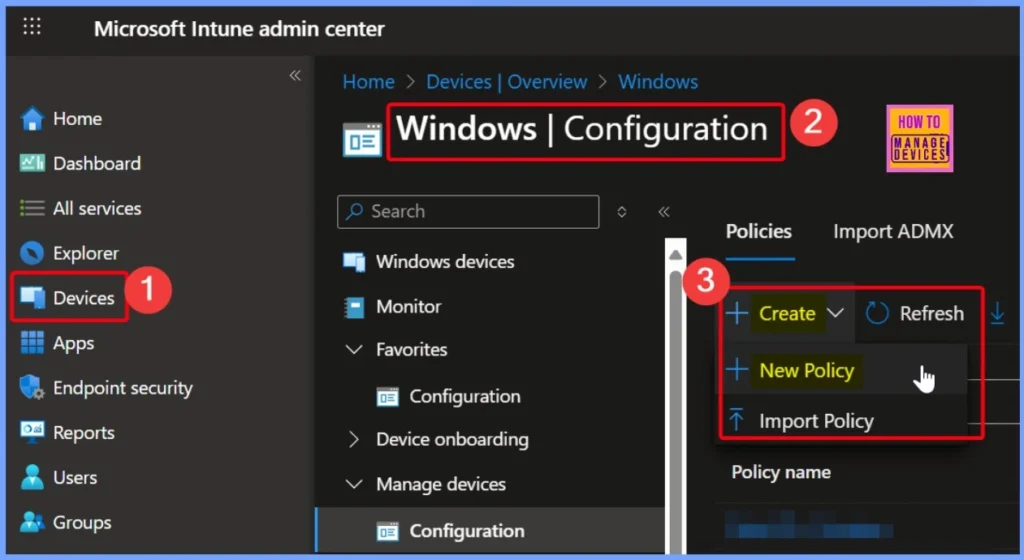This screenshot has width=1024, height=560.
Task: Click the download export arrow icon
Action: coord(997,313)
